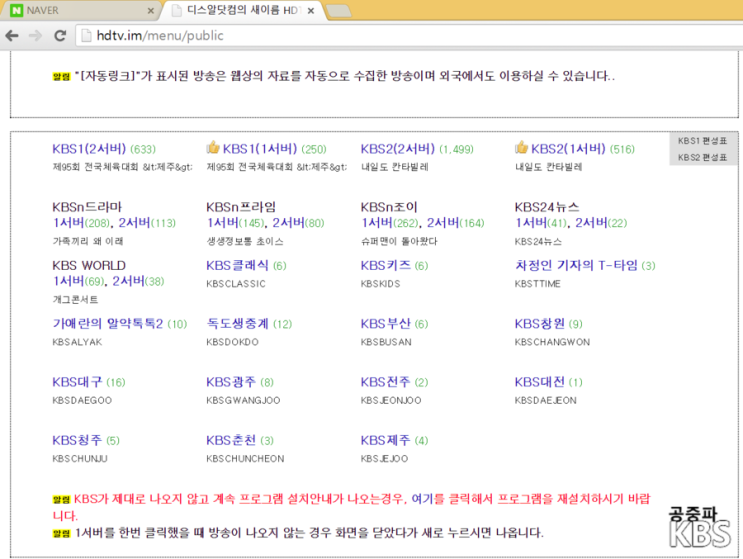Open KBSn조이 1서버(262) link
The image size is (743, 559).
point(390,223)
